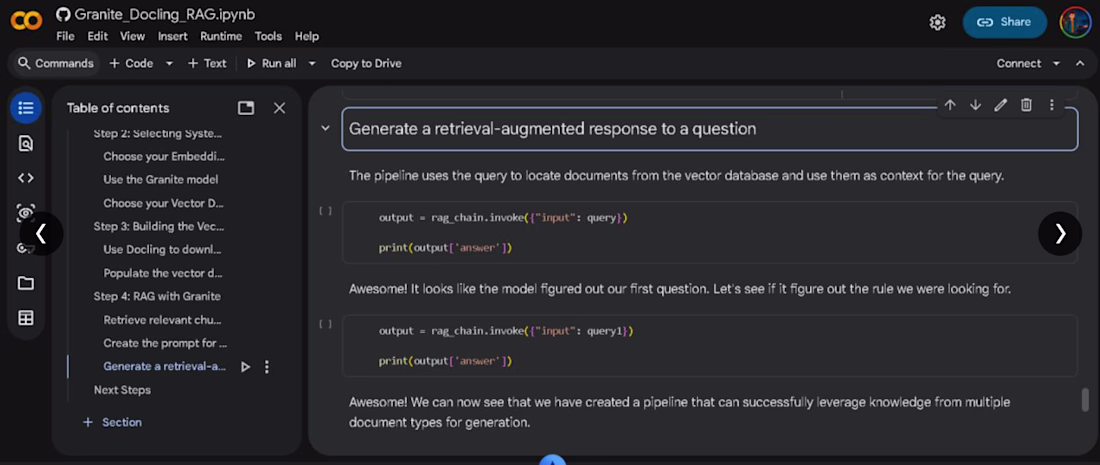This screenshot has height=465, width=1100.
Task: Open the Help menu
Action: 307,36
